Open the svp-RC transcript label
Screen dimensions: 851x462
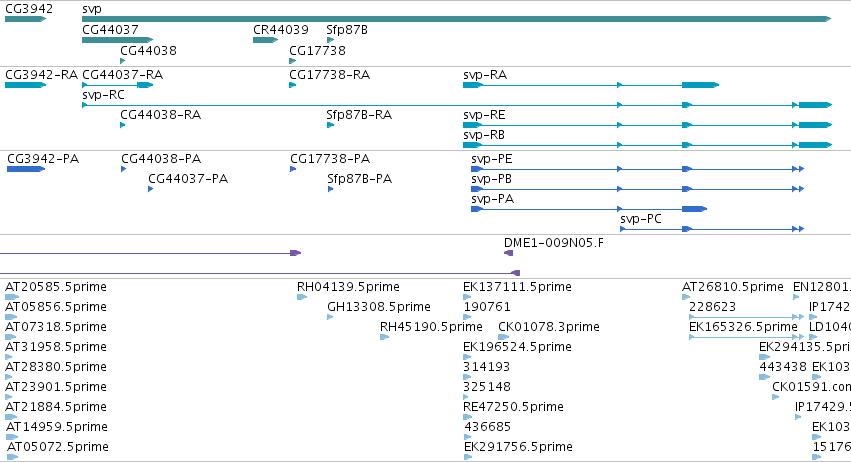[103, 95]
